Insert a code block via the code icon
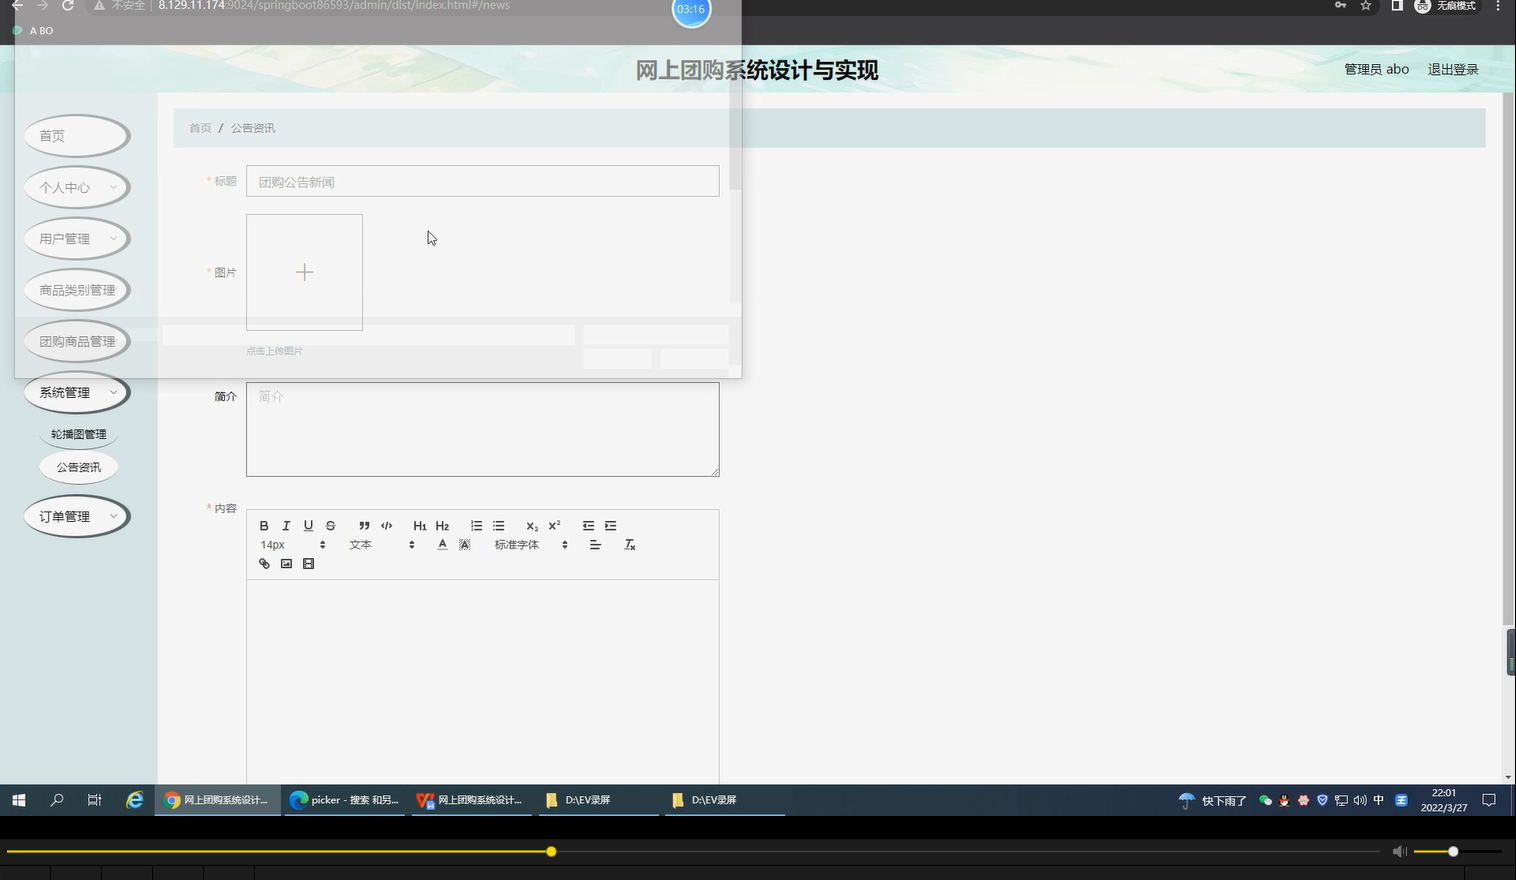This screenshot has height=880, width=1516. click(x=386, y=526)
